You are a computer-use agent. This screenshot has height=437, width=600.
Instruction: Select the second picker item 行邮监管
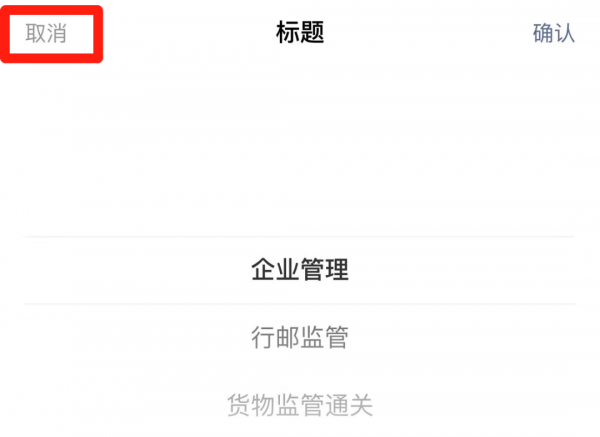pyautogui.click(x=300, y=337)
